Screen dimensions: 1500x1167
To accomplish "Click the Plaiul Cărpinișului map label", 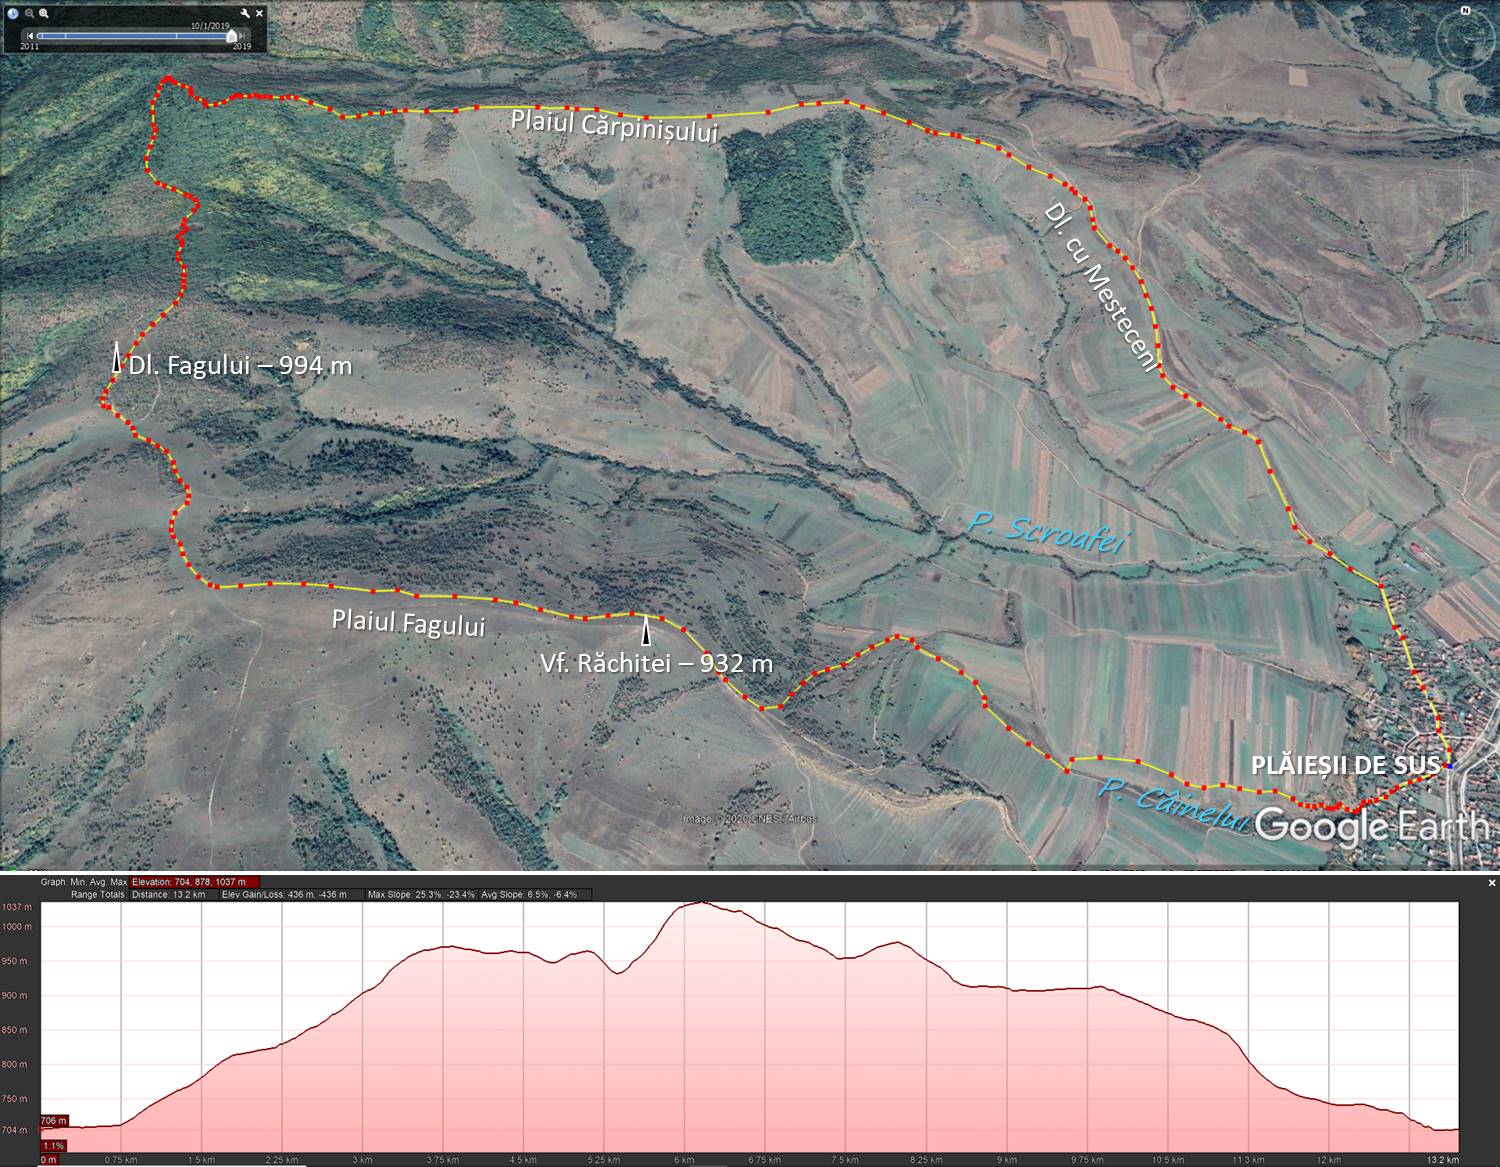I will (613, 126).
